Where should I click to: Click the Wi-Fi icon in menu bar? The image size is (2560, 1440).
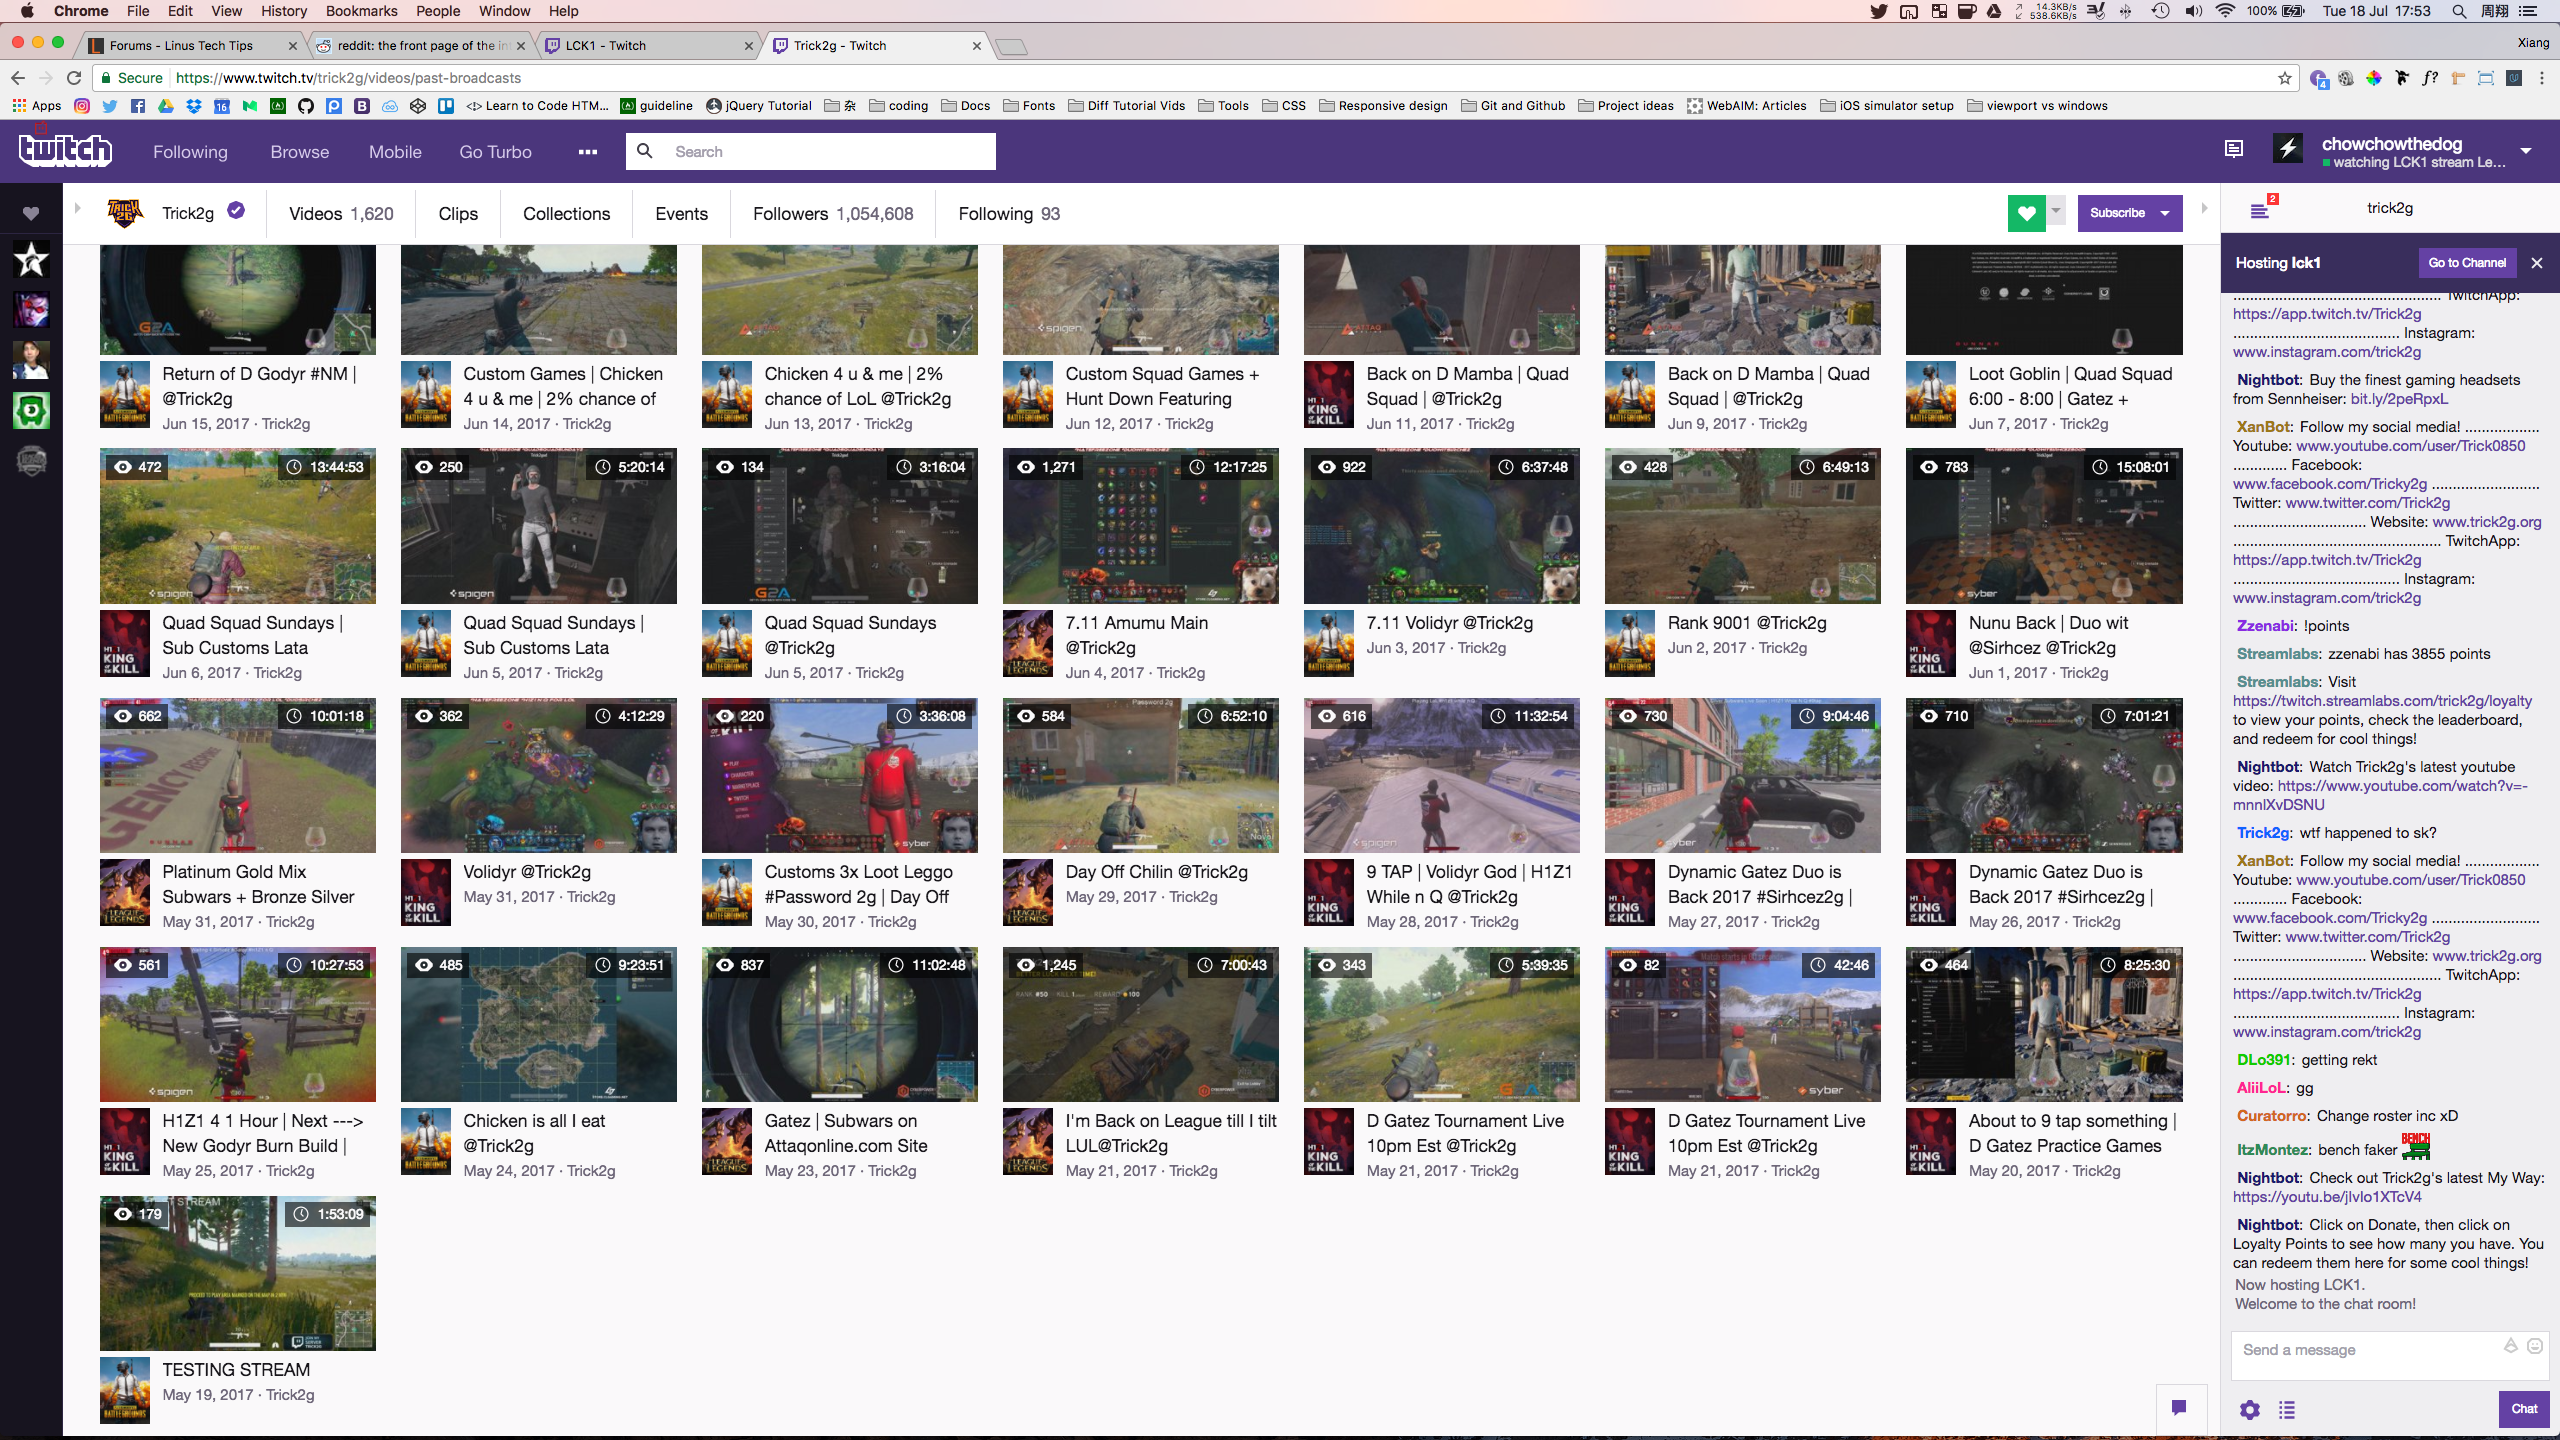pos(2225,11)
